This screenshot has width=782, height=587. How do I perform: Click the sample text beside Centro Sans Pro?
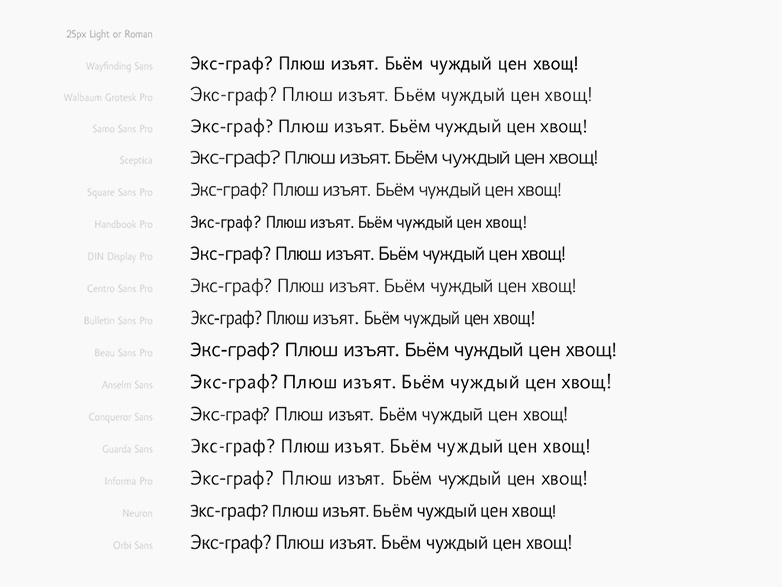click(383, 287)
